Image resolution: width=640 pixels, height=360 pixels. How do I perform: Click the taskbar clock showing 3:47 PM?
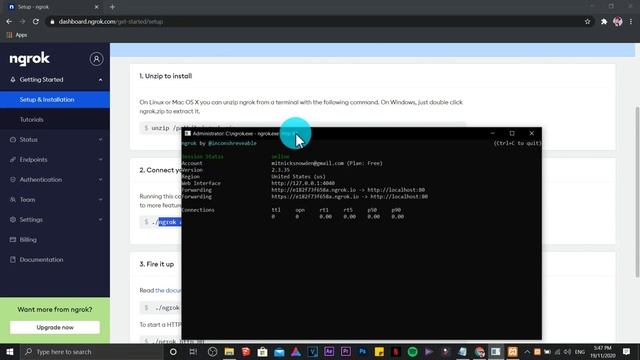click(602, 352)
